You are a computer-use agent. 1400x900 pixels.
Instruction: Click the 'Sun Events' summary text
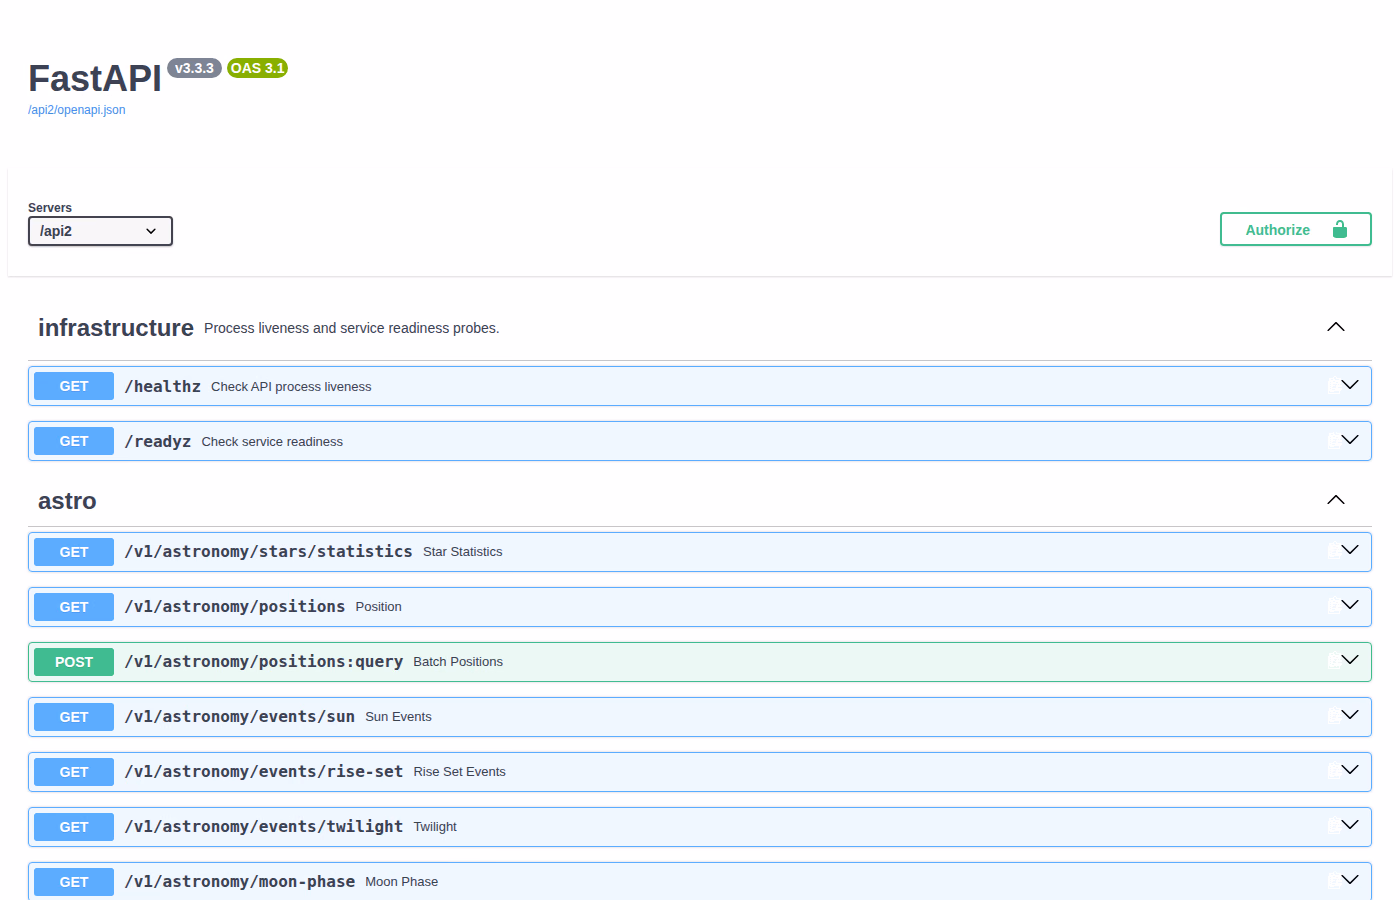point(399,717)
